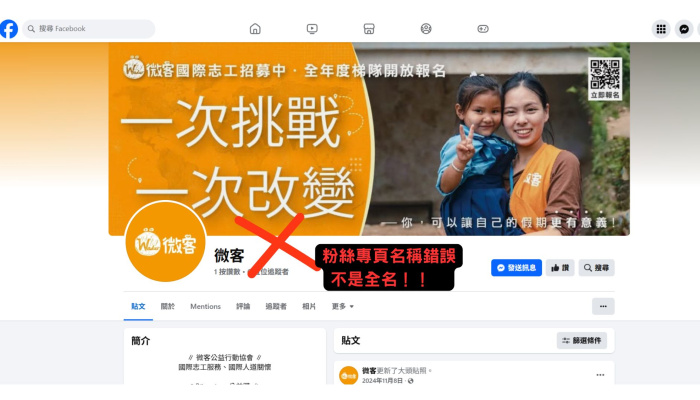Open the Facebook logo home link
Image resolution: width=700 pixels, height=400 pixels.
click(9, 29)
